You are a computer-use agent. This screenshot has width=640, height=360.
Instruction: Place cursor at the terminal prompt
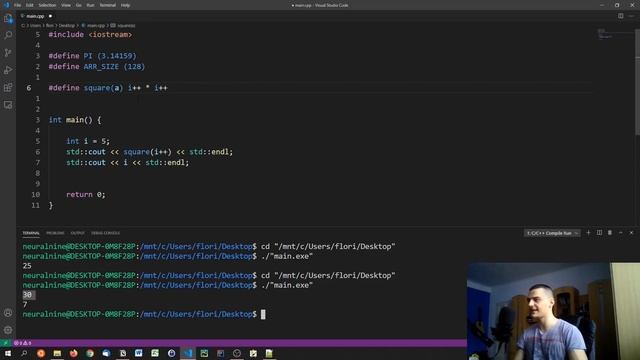pyautogui.click(x=263, y=314)
